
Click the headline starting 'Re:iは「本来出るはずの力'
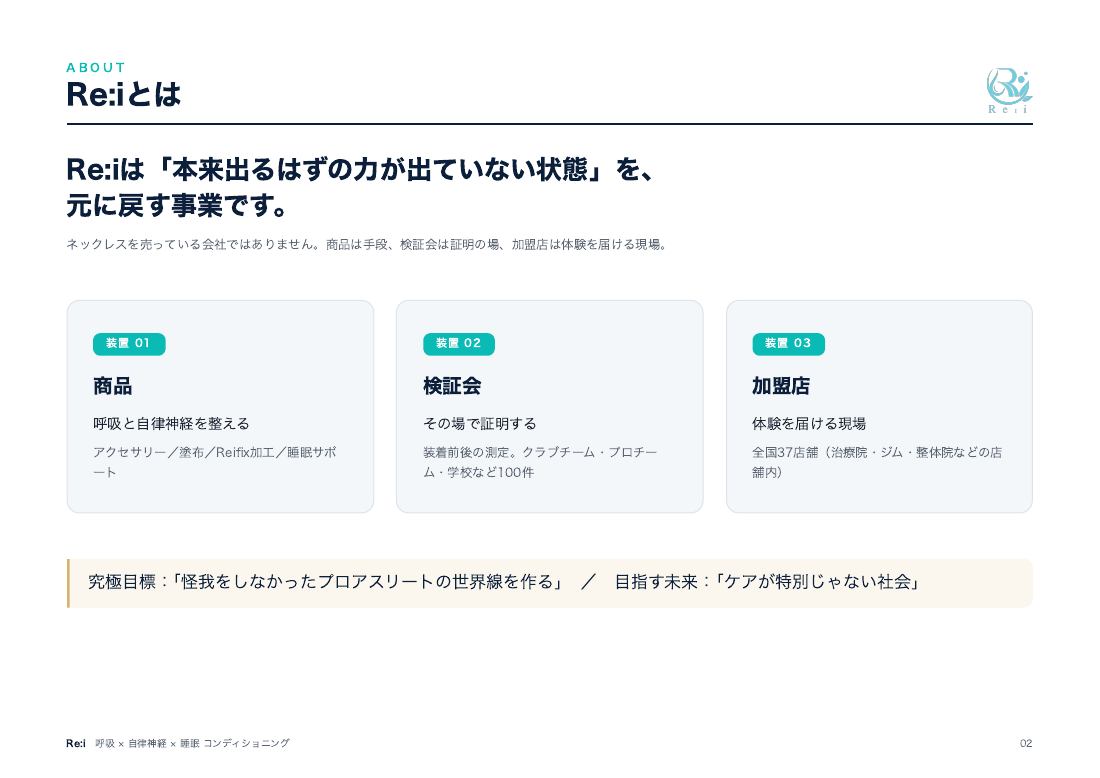(360, 170)
